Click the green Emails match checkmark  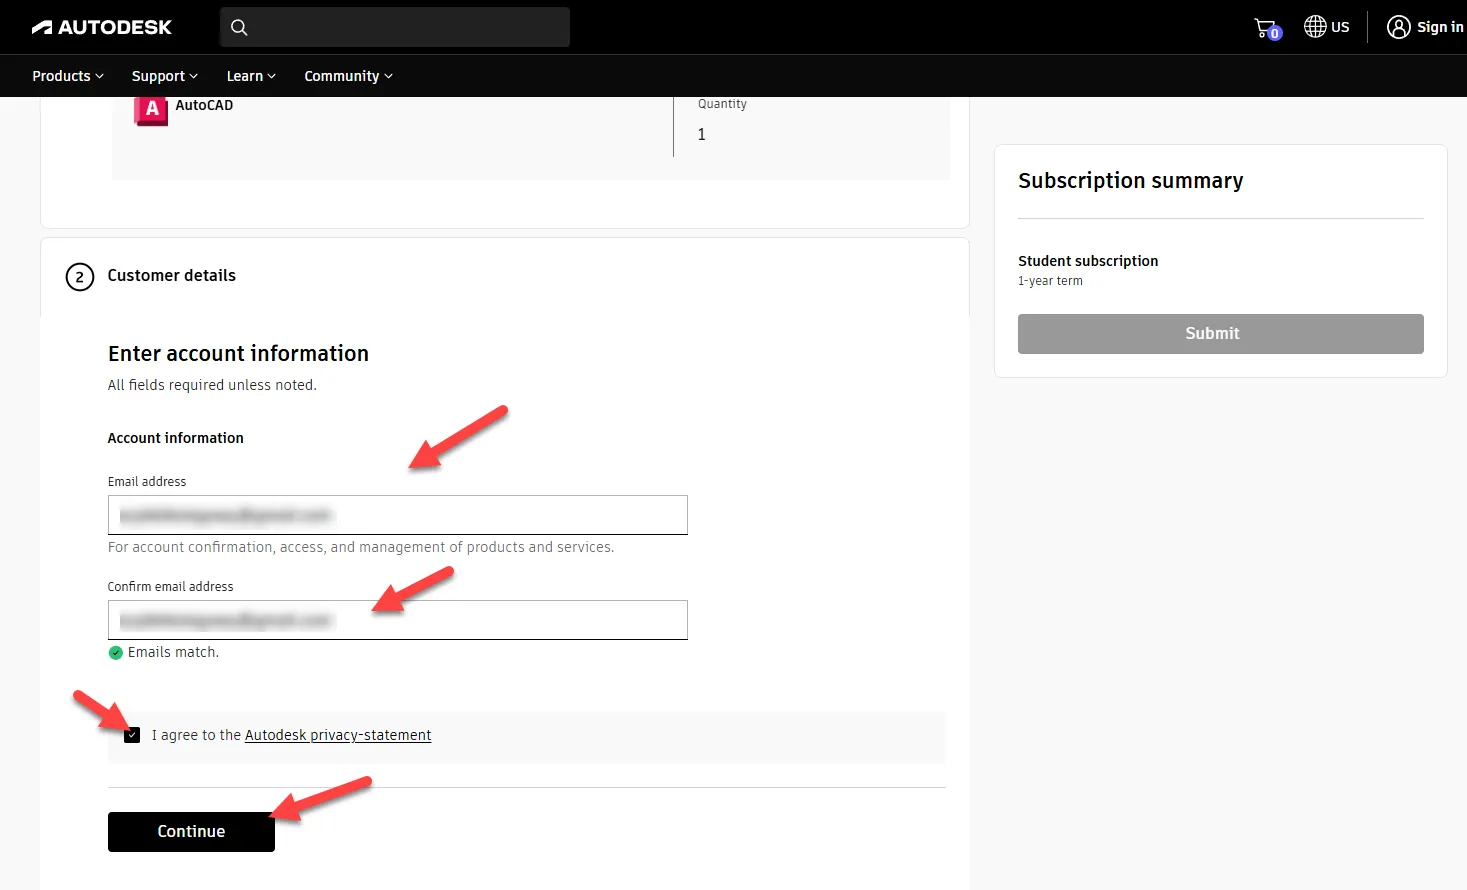[x=115, y=652]
